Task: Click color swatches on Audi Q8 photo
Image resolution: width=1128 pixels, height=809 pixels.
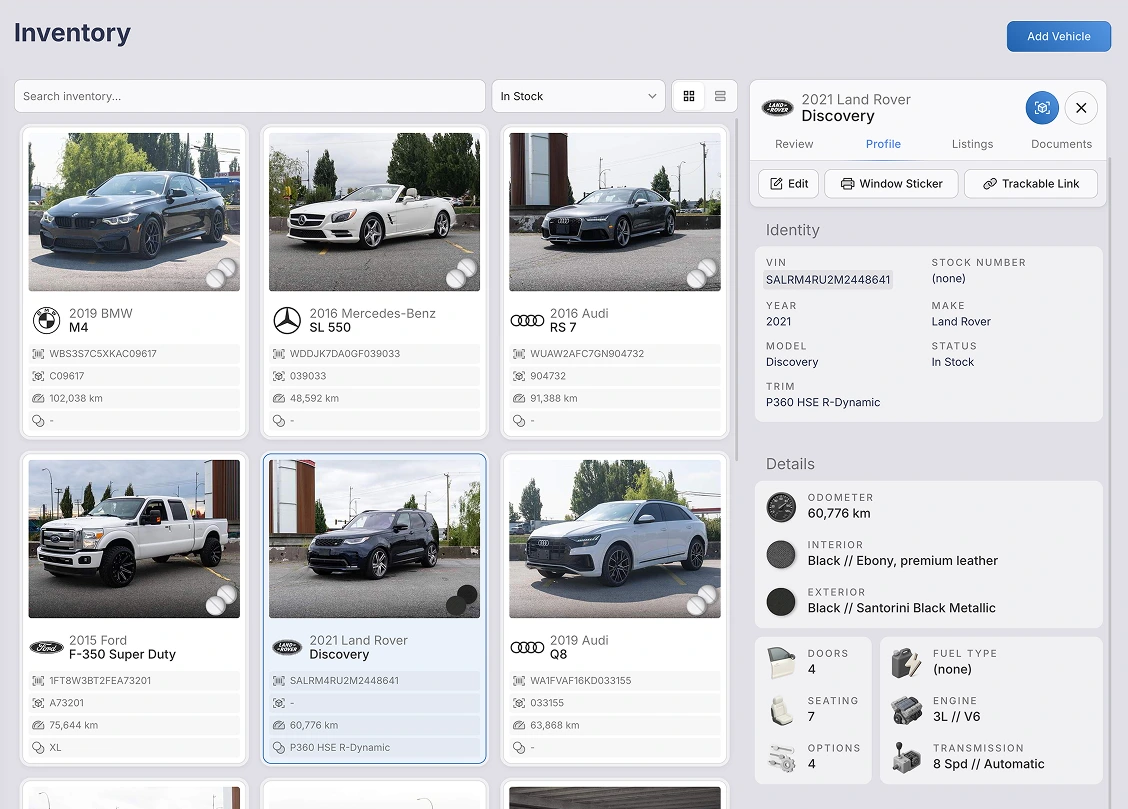Action: 701,600
